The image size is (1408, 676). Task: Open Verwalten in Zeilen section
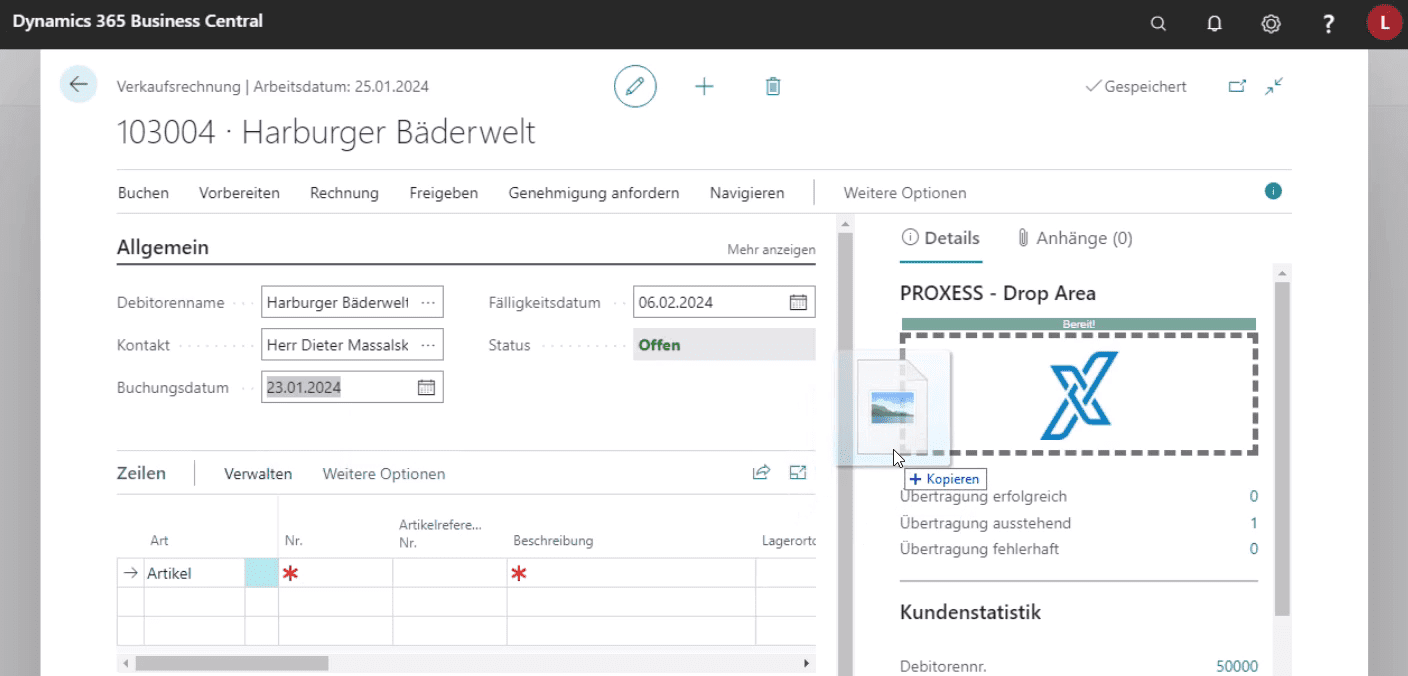coord(258,474)
